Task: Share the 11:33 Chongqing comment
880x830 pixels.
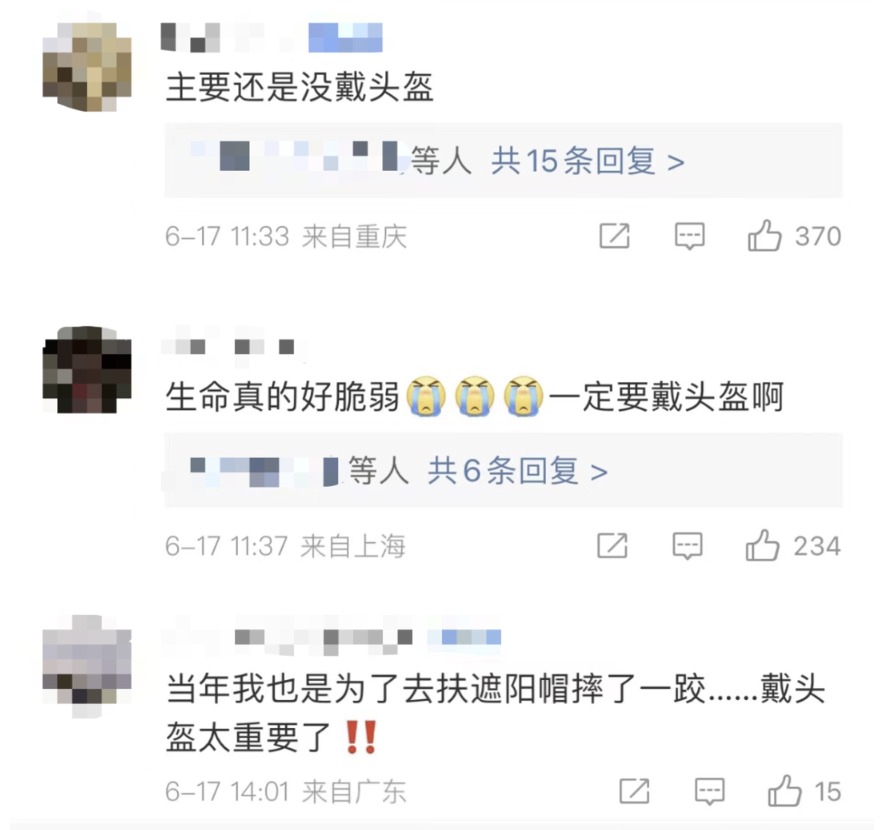Action: 615,236
